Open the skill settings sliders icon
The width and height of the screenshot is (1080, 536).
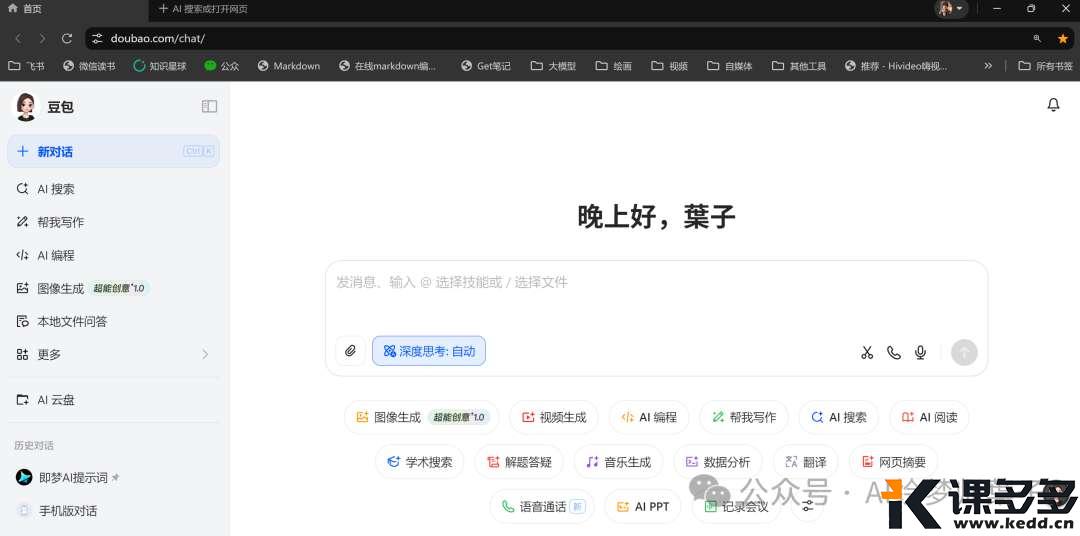(808, 506)
